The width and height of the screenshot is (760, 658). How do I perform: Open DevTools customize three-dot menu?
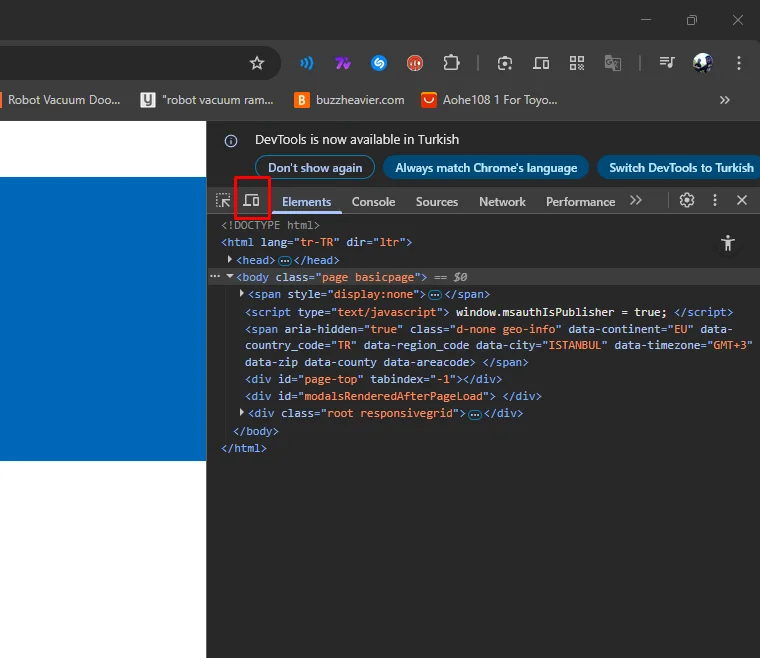click(x=714, y=201)
